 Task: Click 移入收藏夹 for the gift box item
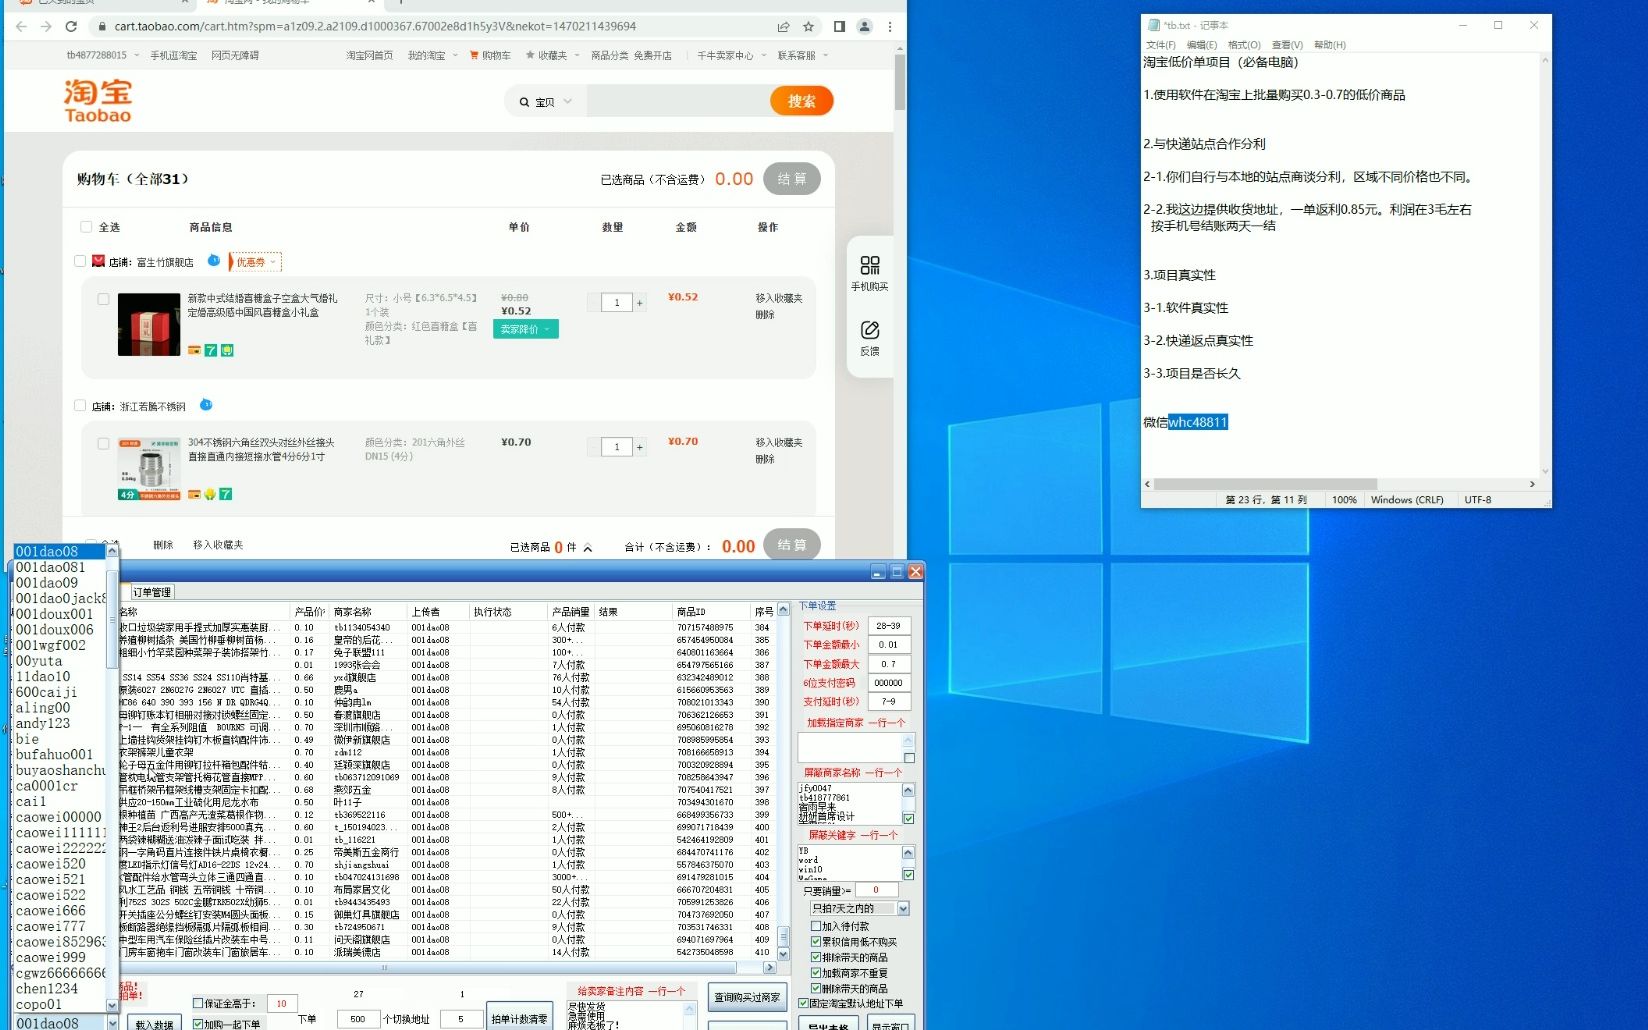click(x=779, y=298)
